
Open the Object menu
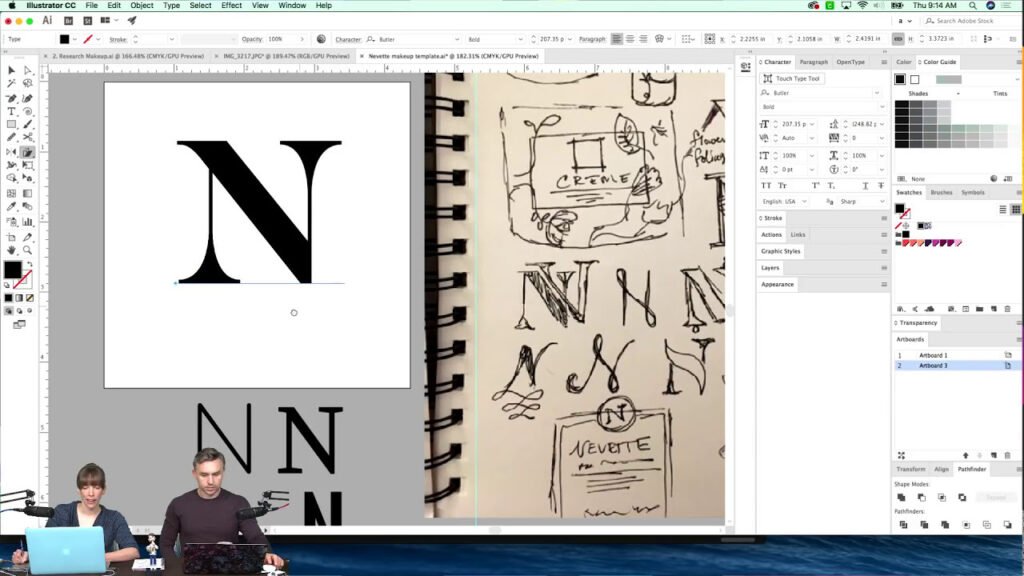[142, 5]
